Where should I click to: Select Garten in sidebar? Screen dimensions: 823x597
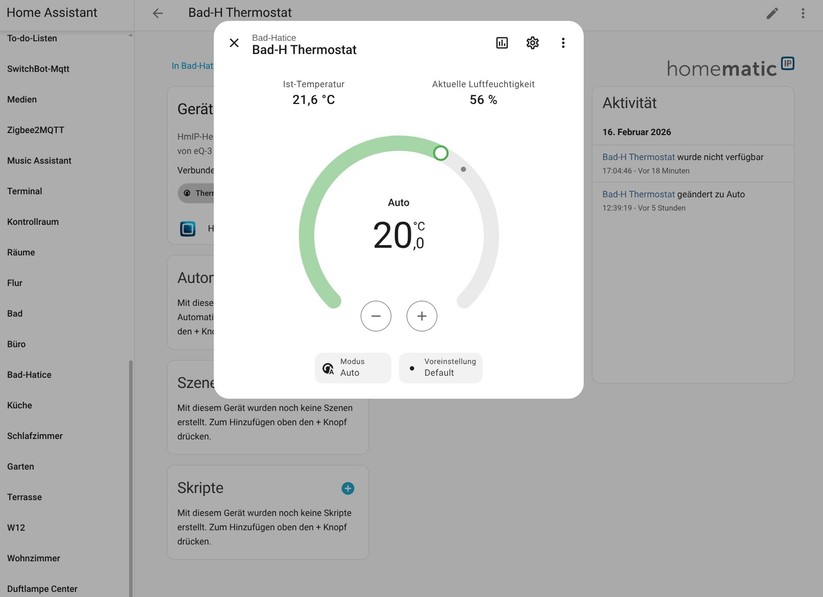point(20,466)
